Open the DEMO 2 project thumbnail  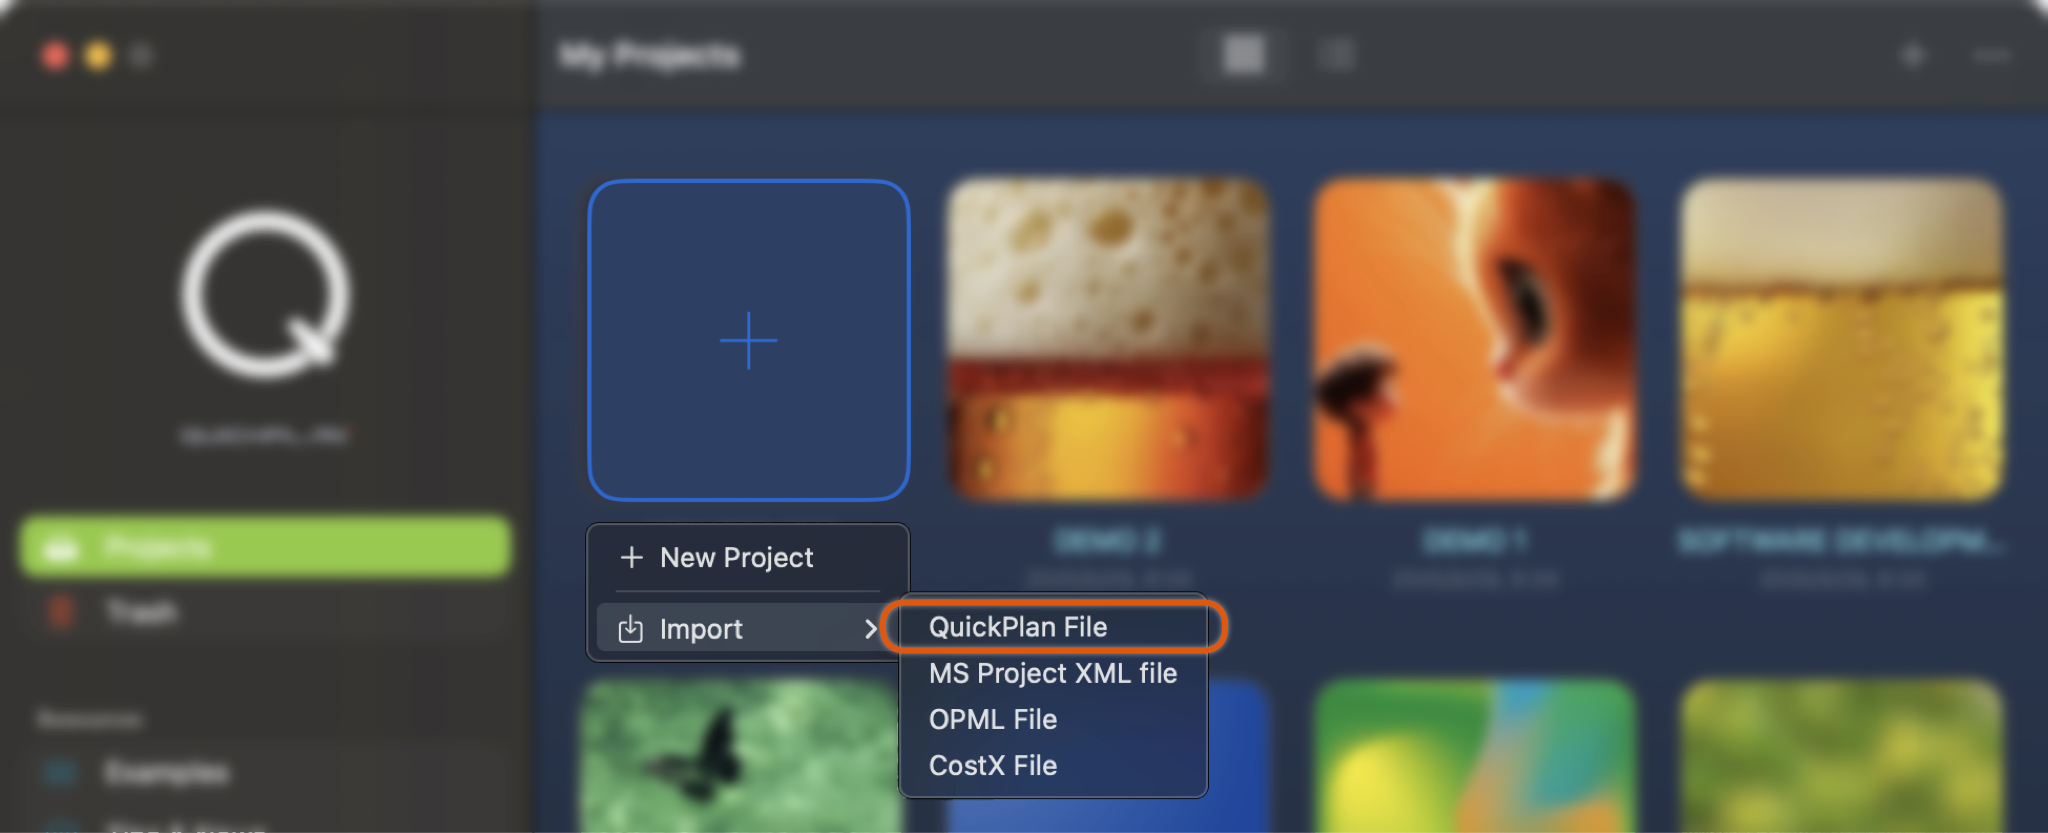(x=1108, y=340)
